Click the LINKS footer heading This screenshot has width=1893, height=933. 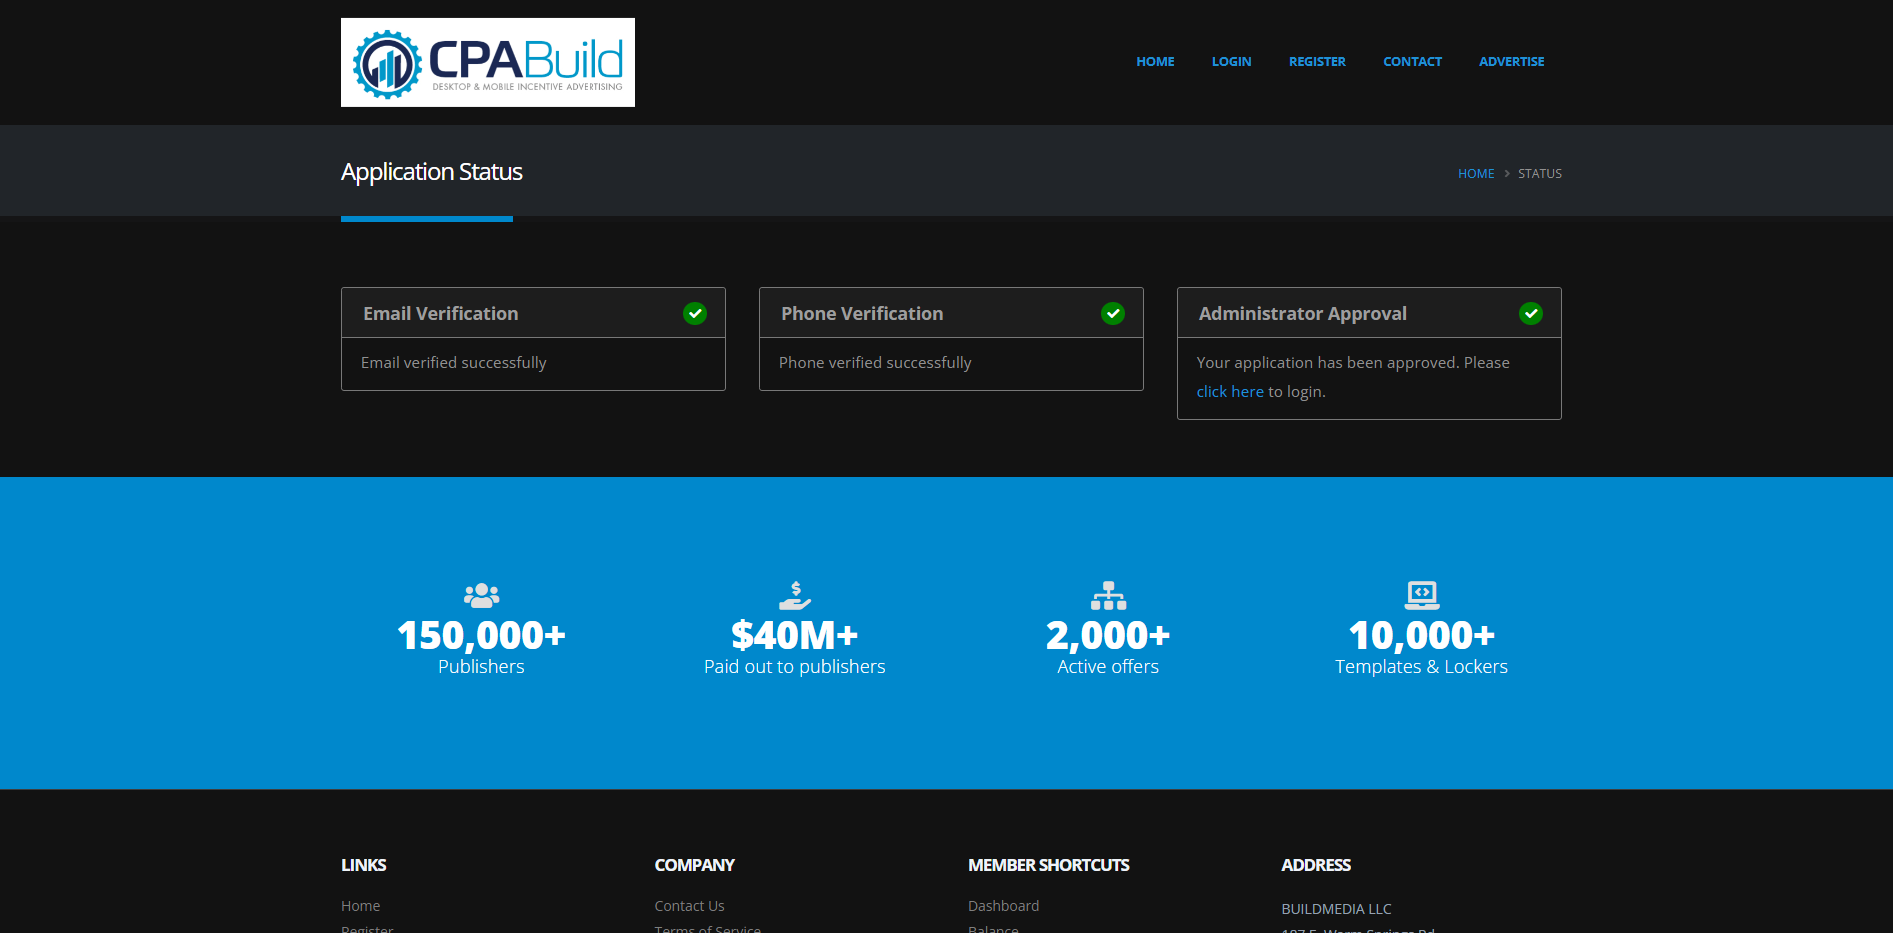coord(363,866)
